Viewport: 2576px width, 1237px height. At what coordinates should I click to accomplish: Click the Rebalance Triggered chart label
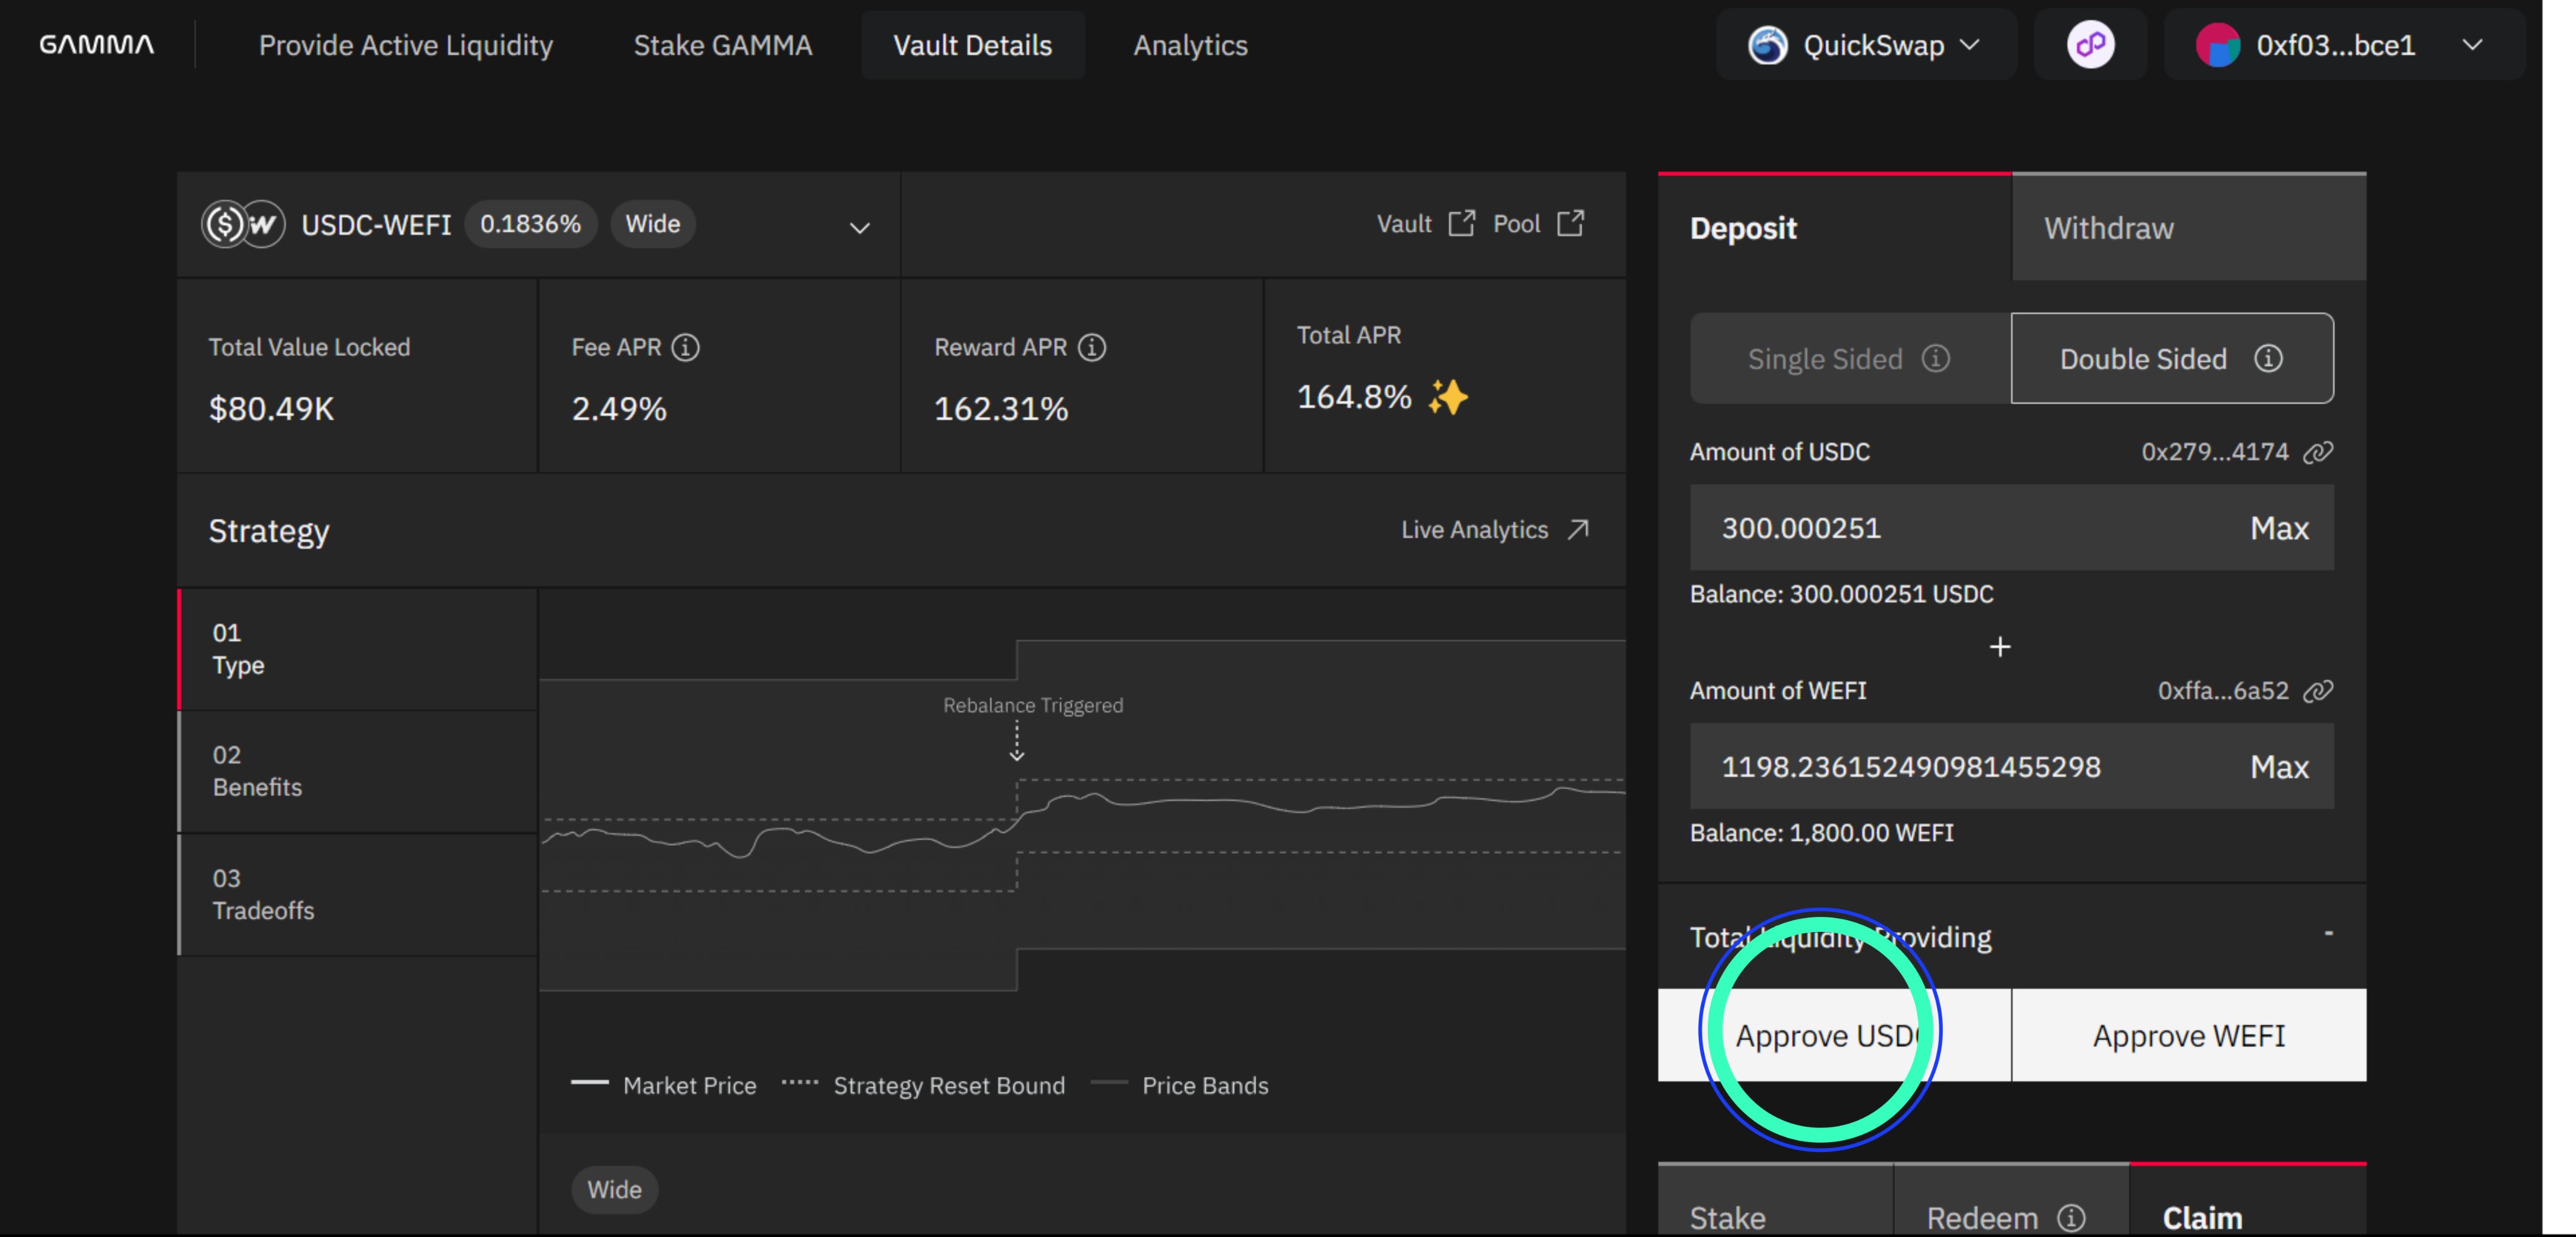pyautogui.click(x=1033, y=705)
